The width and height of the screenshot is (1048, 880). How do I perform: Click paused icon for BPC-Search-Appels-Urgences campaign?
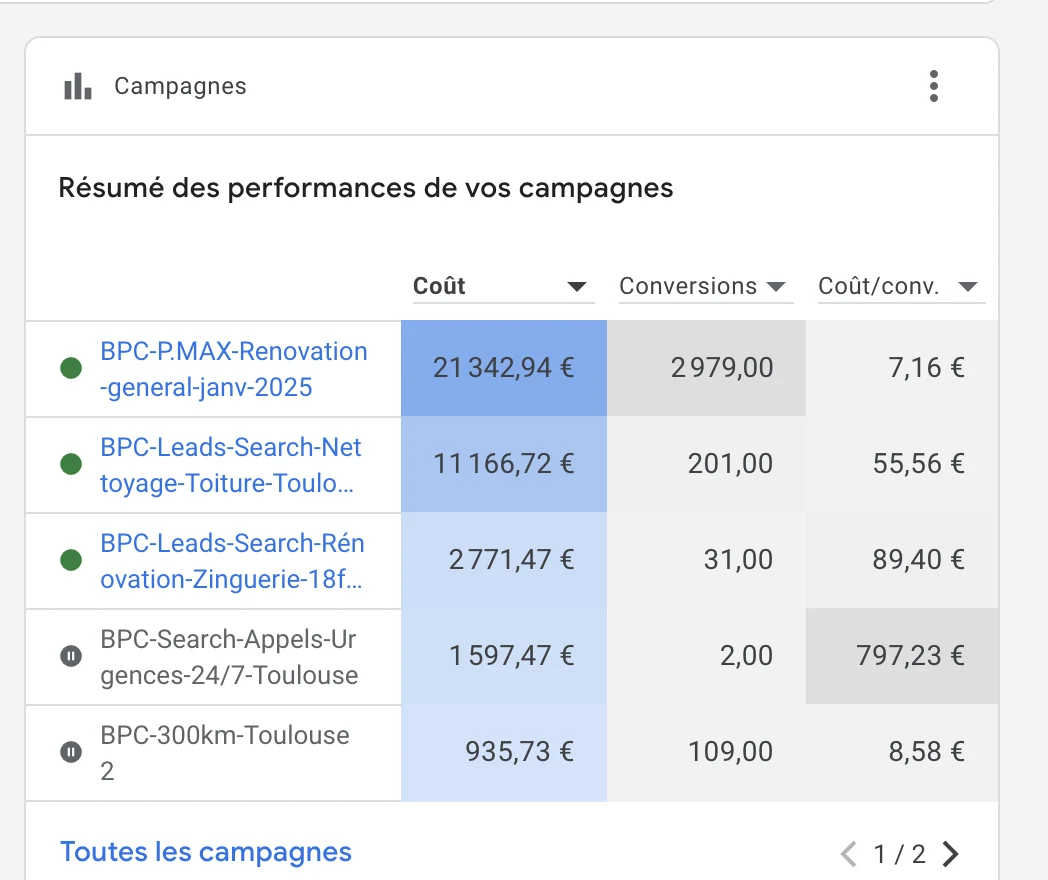pos(71,656)
